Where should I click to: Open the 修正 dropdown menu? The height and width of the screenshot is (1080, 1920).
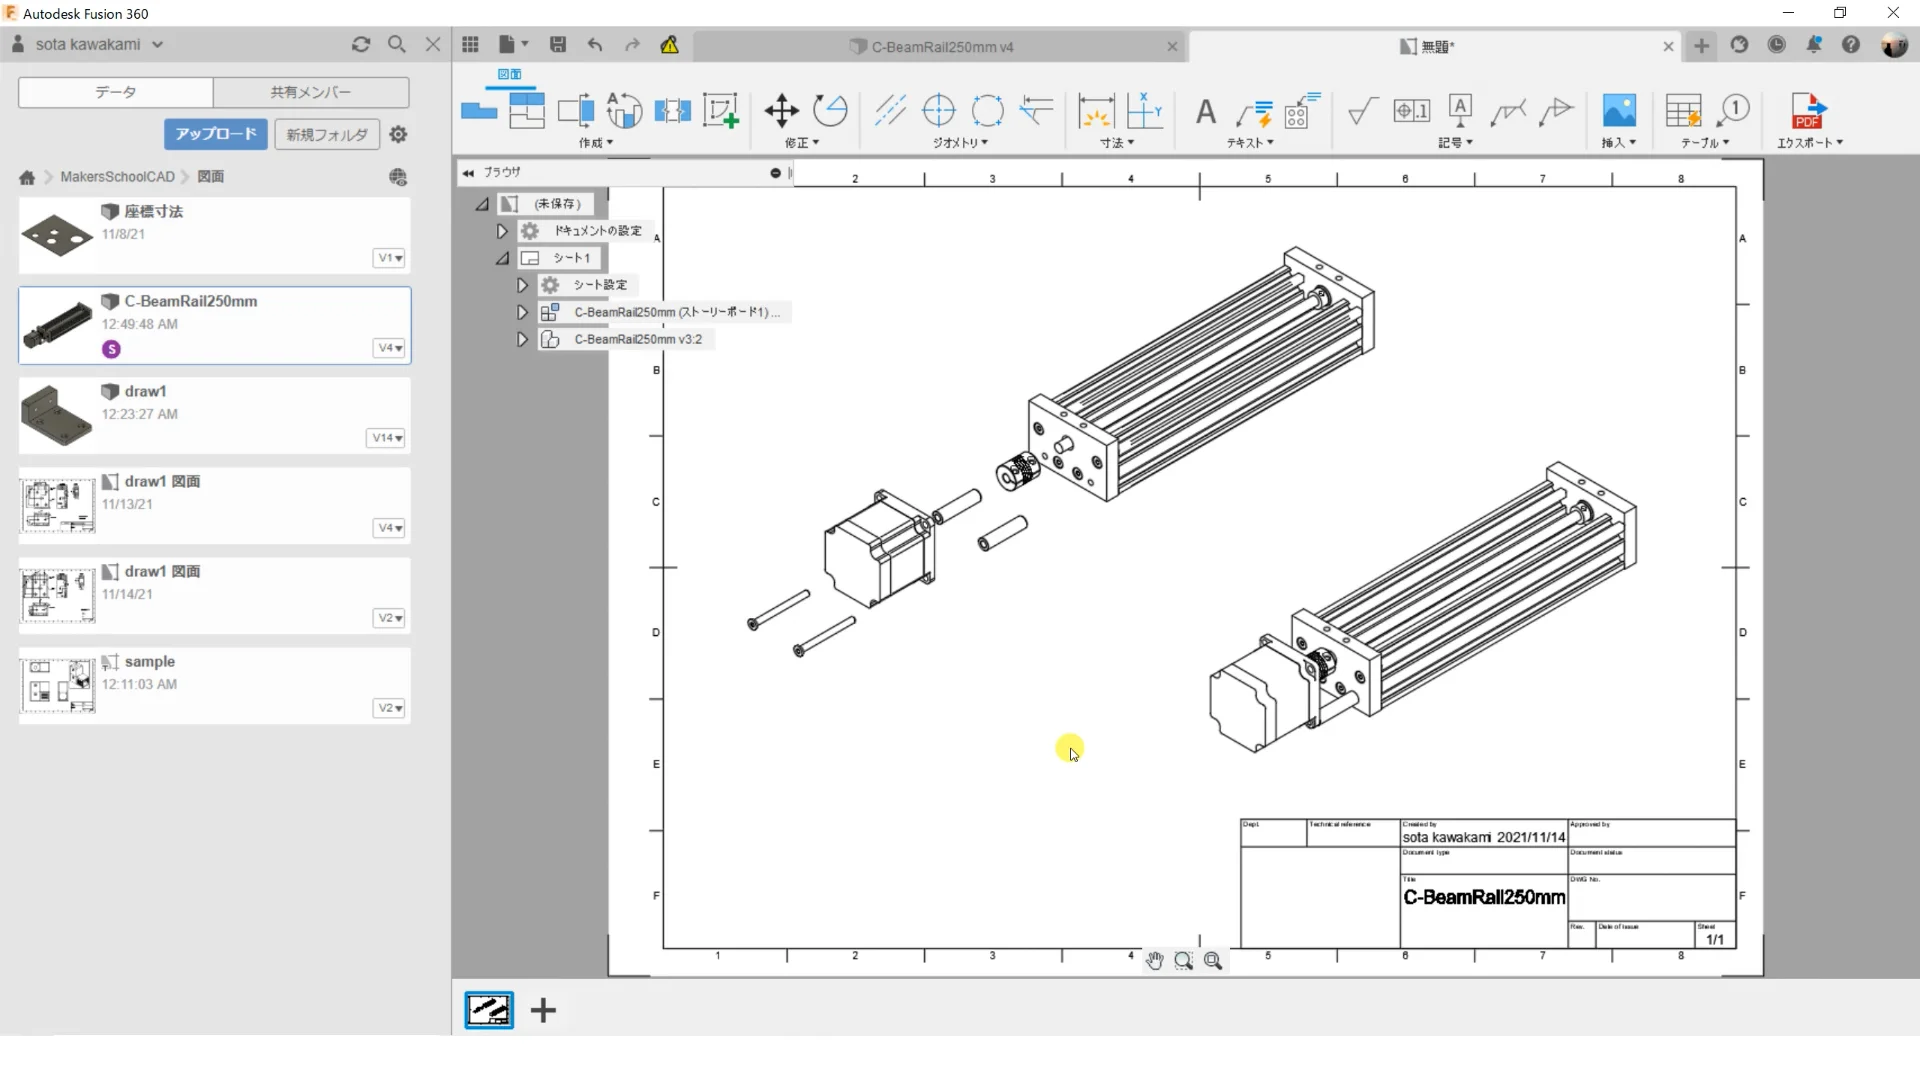[802, 143]
